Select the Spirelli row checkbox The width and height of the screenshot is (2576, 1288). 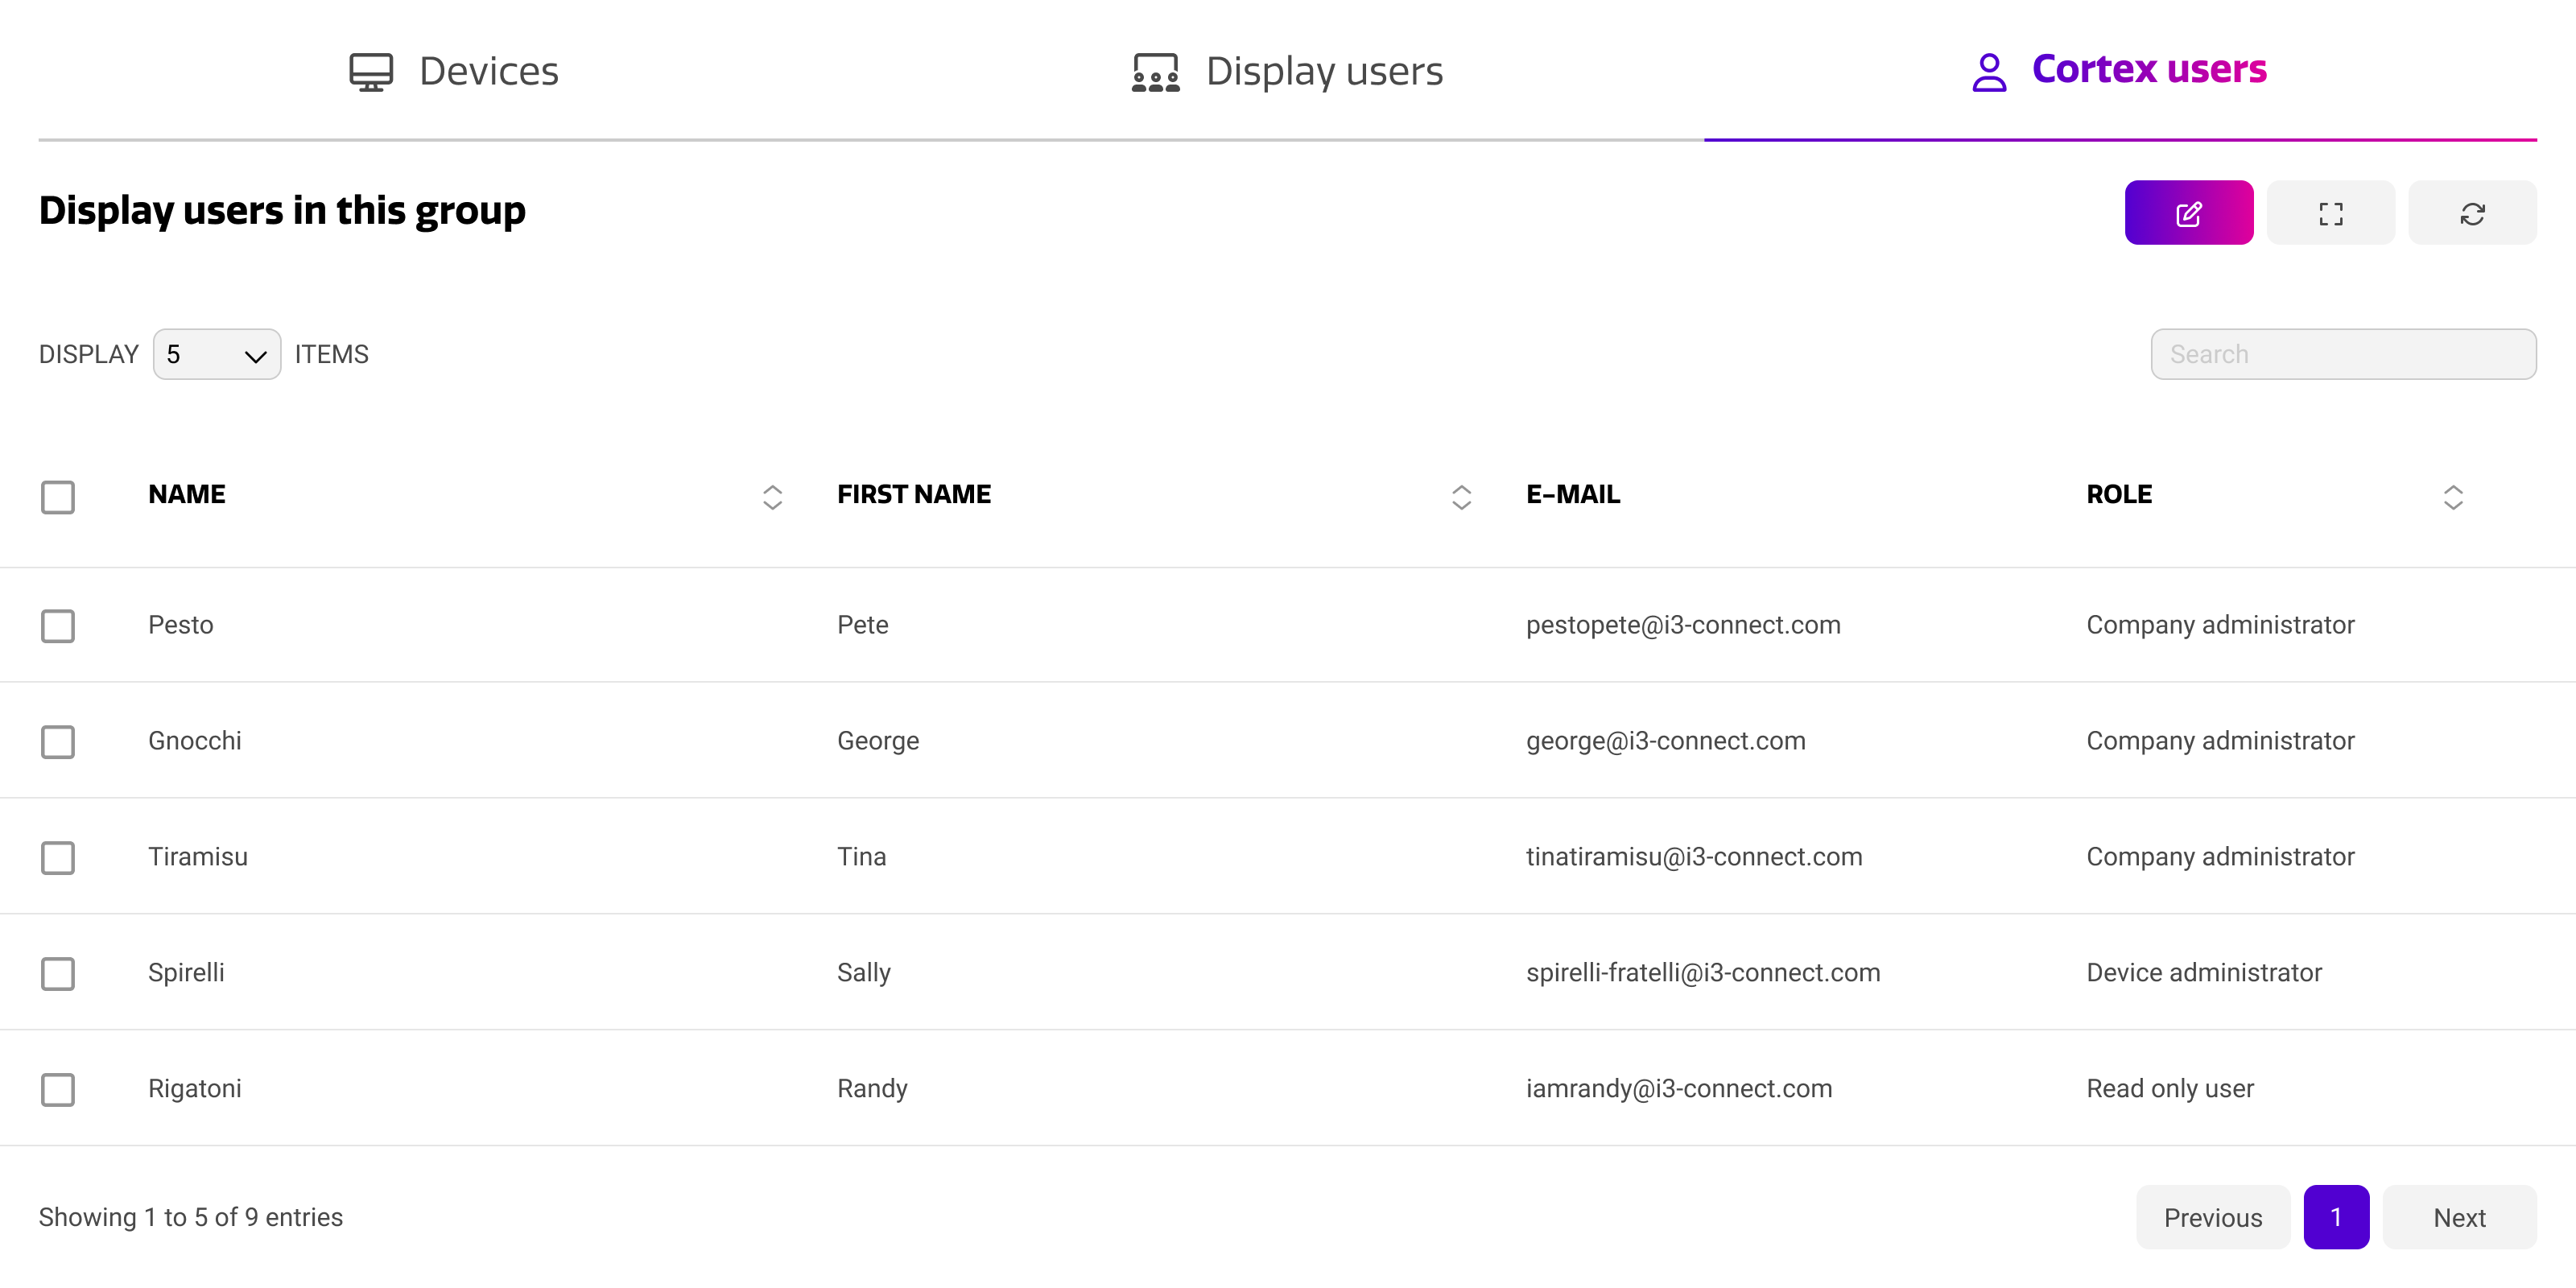tap(58, 974)
